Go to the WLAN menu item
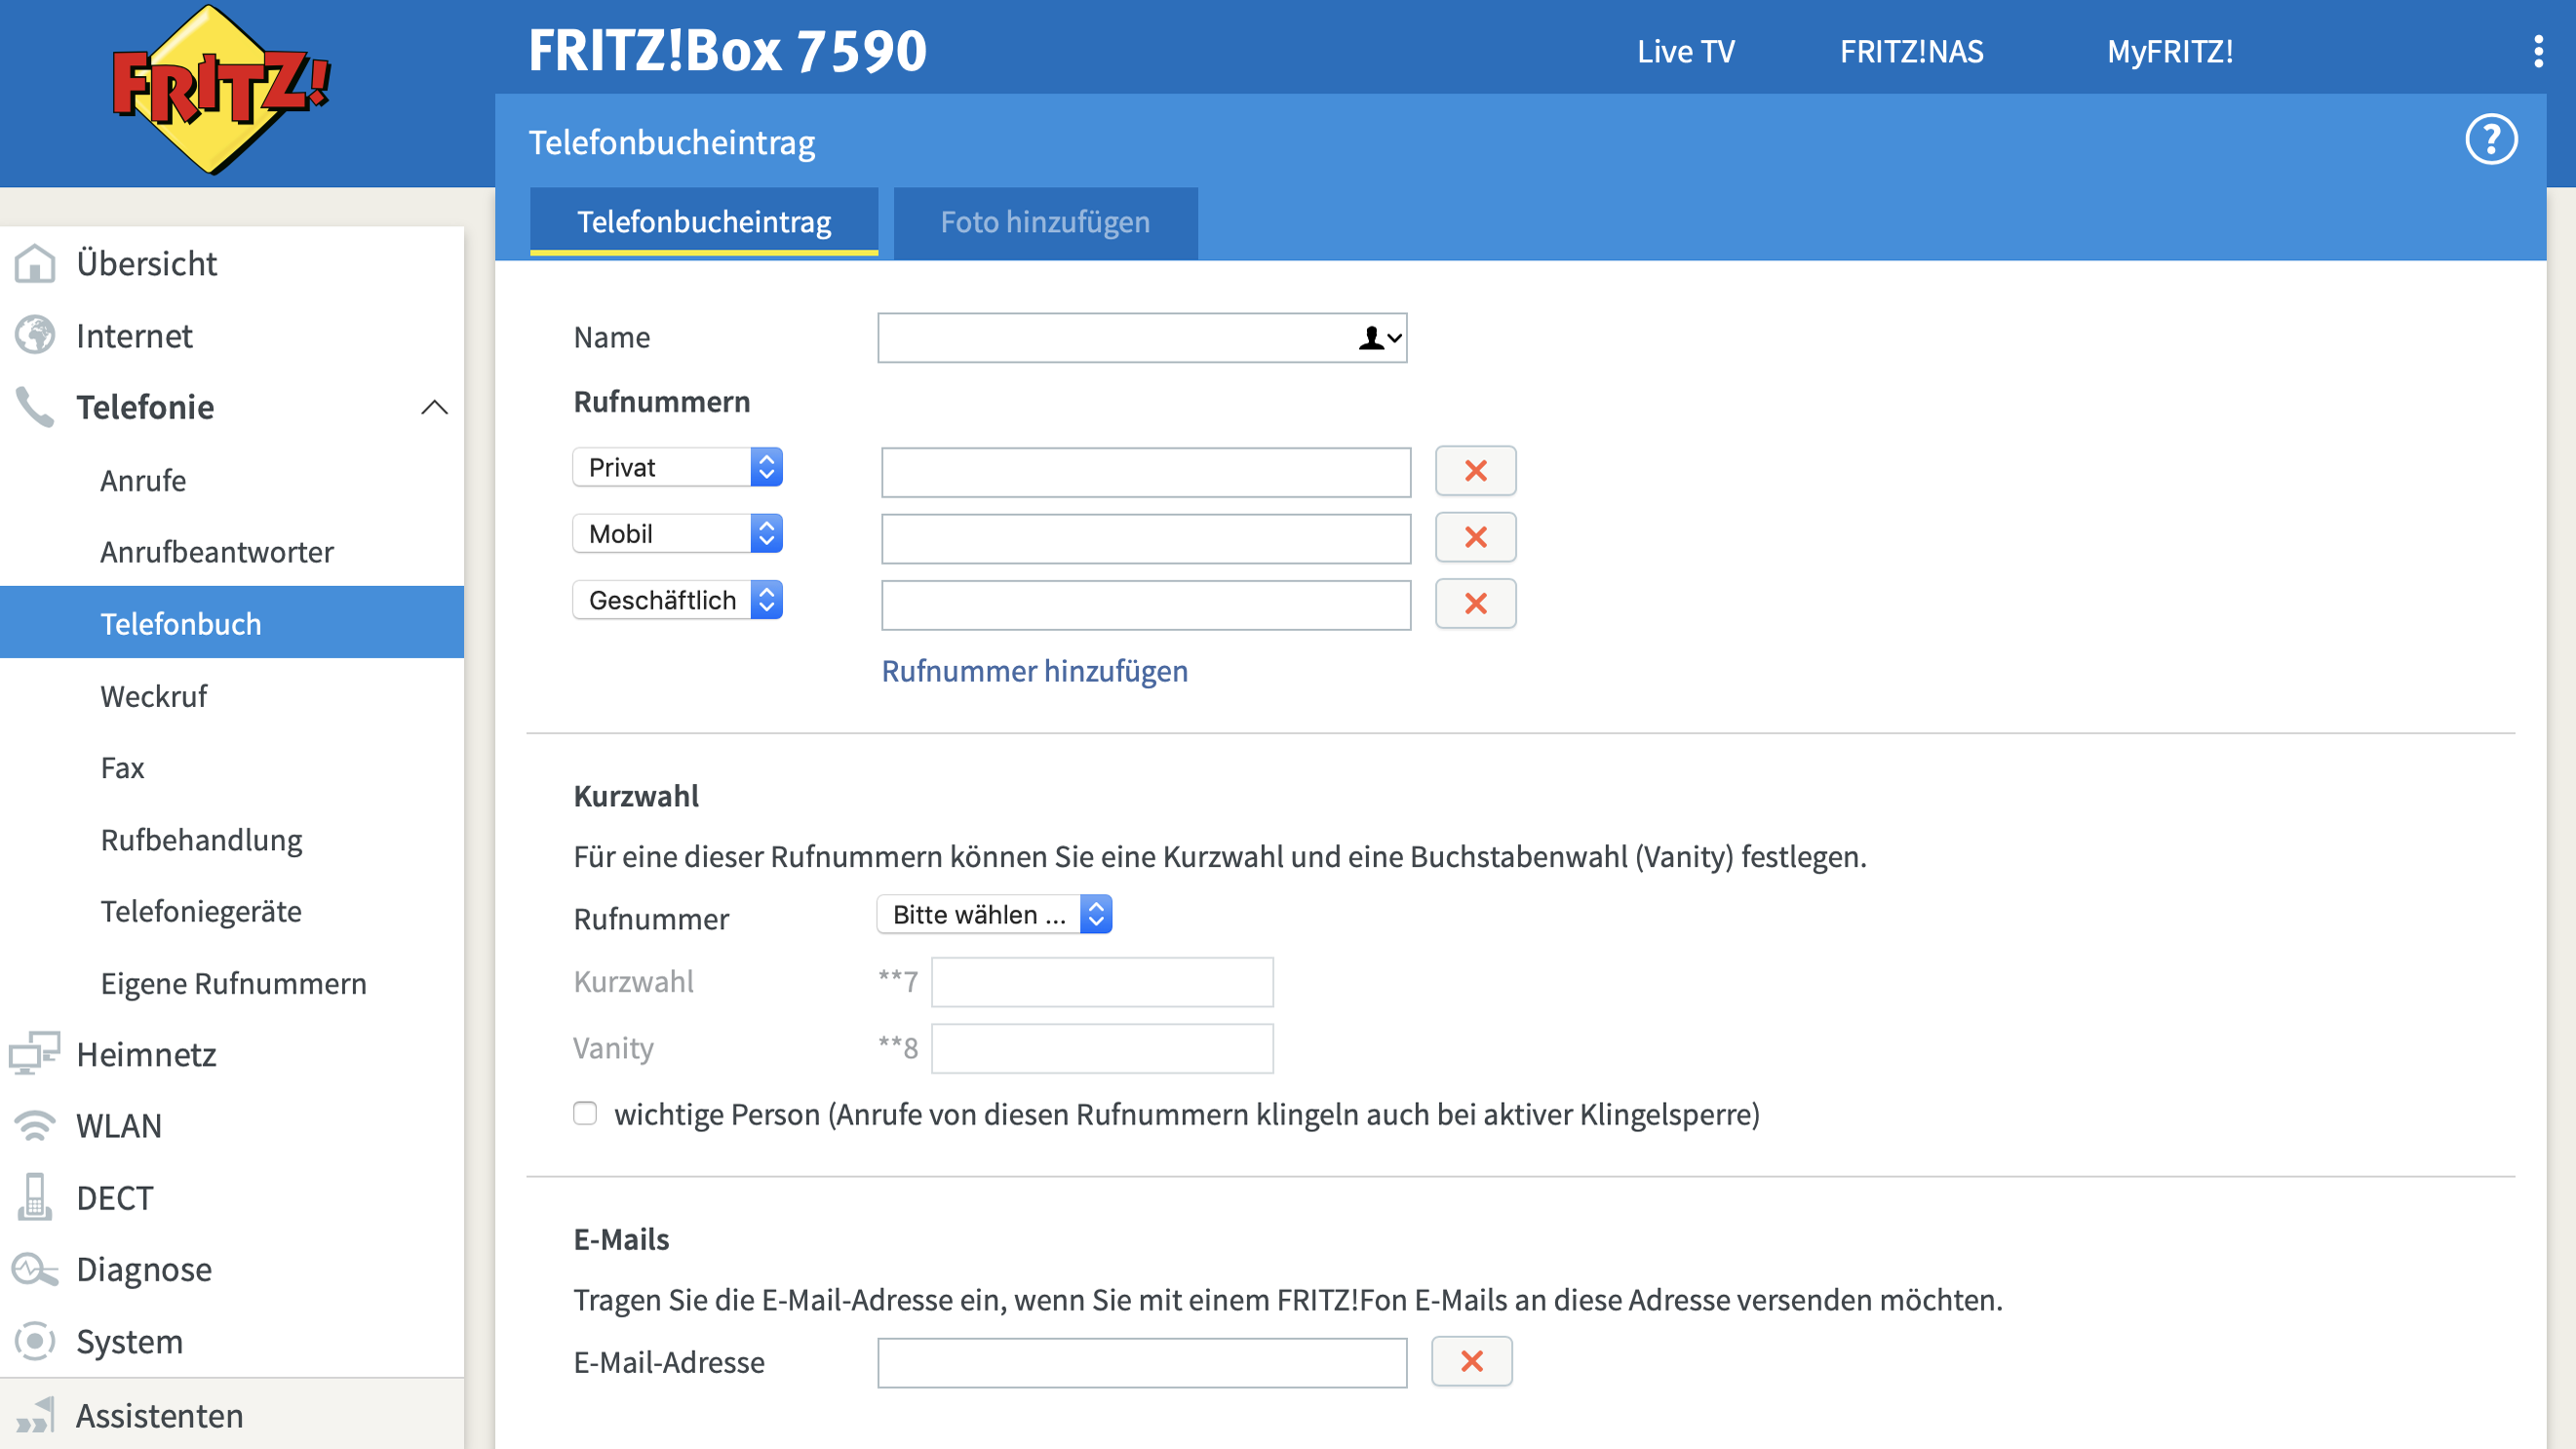Image resolution: width=2576 pixels, height=1449 pixels. point(119,1126)
